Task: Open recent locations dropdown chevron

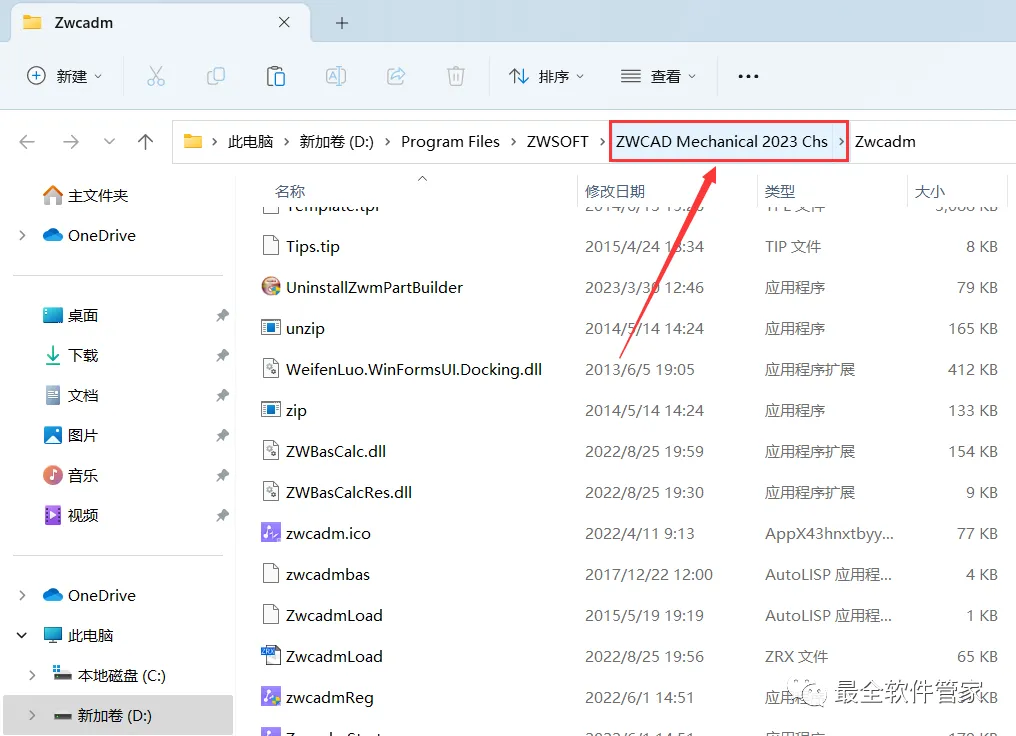Action: pyautogui.click(x=109, y=141)
